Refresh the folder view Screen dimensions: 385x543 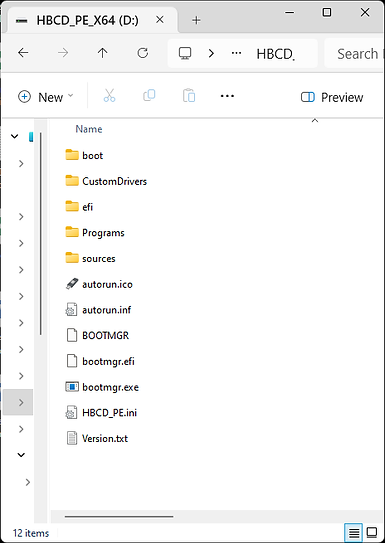pyautogui.click(x=142, y=53)
